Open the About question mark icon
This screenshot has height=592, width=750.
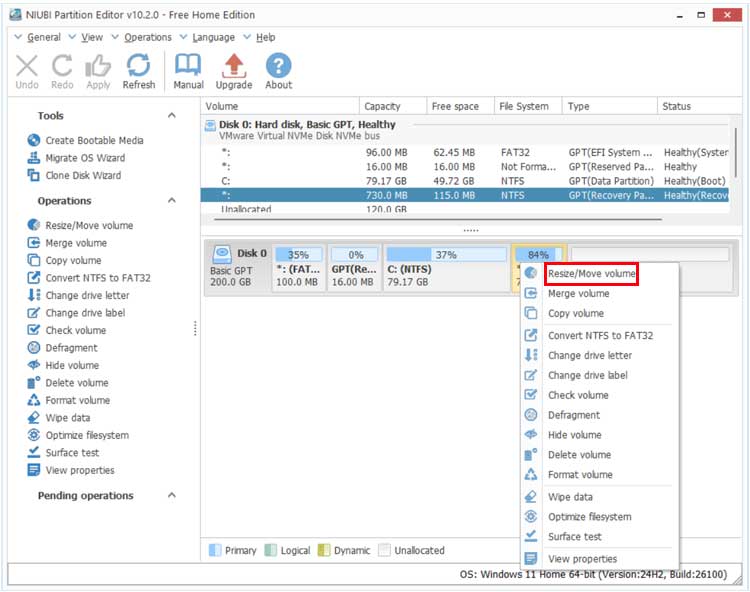tap(278, 66)
